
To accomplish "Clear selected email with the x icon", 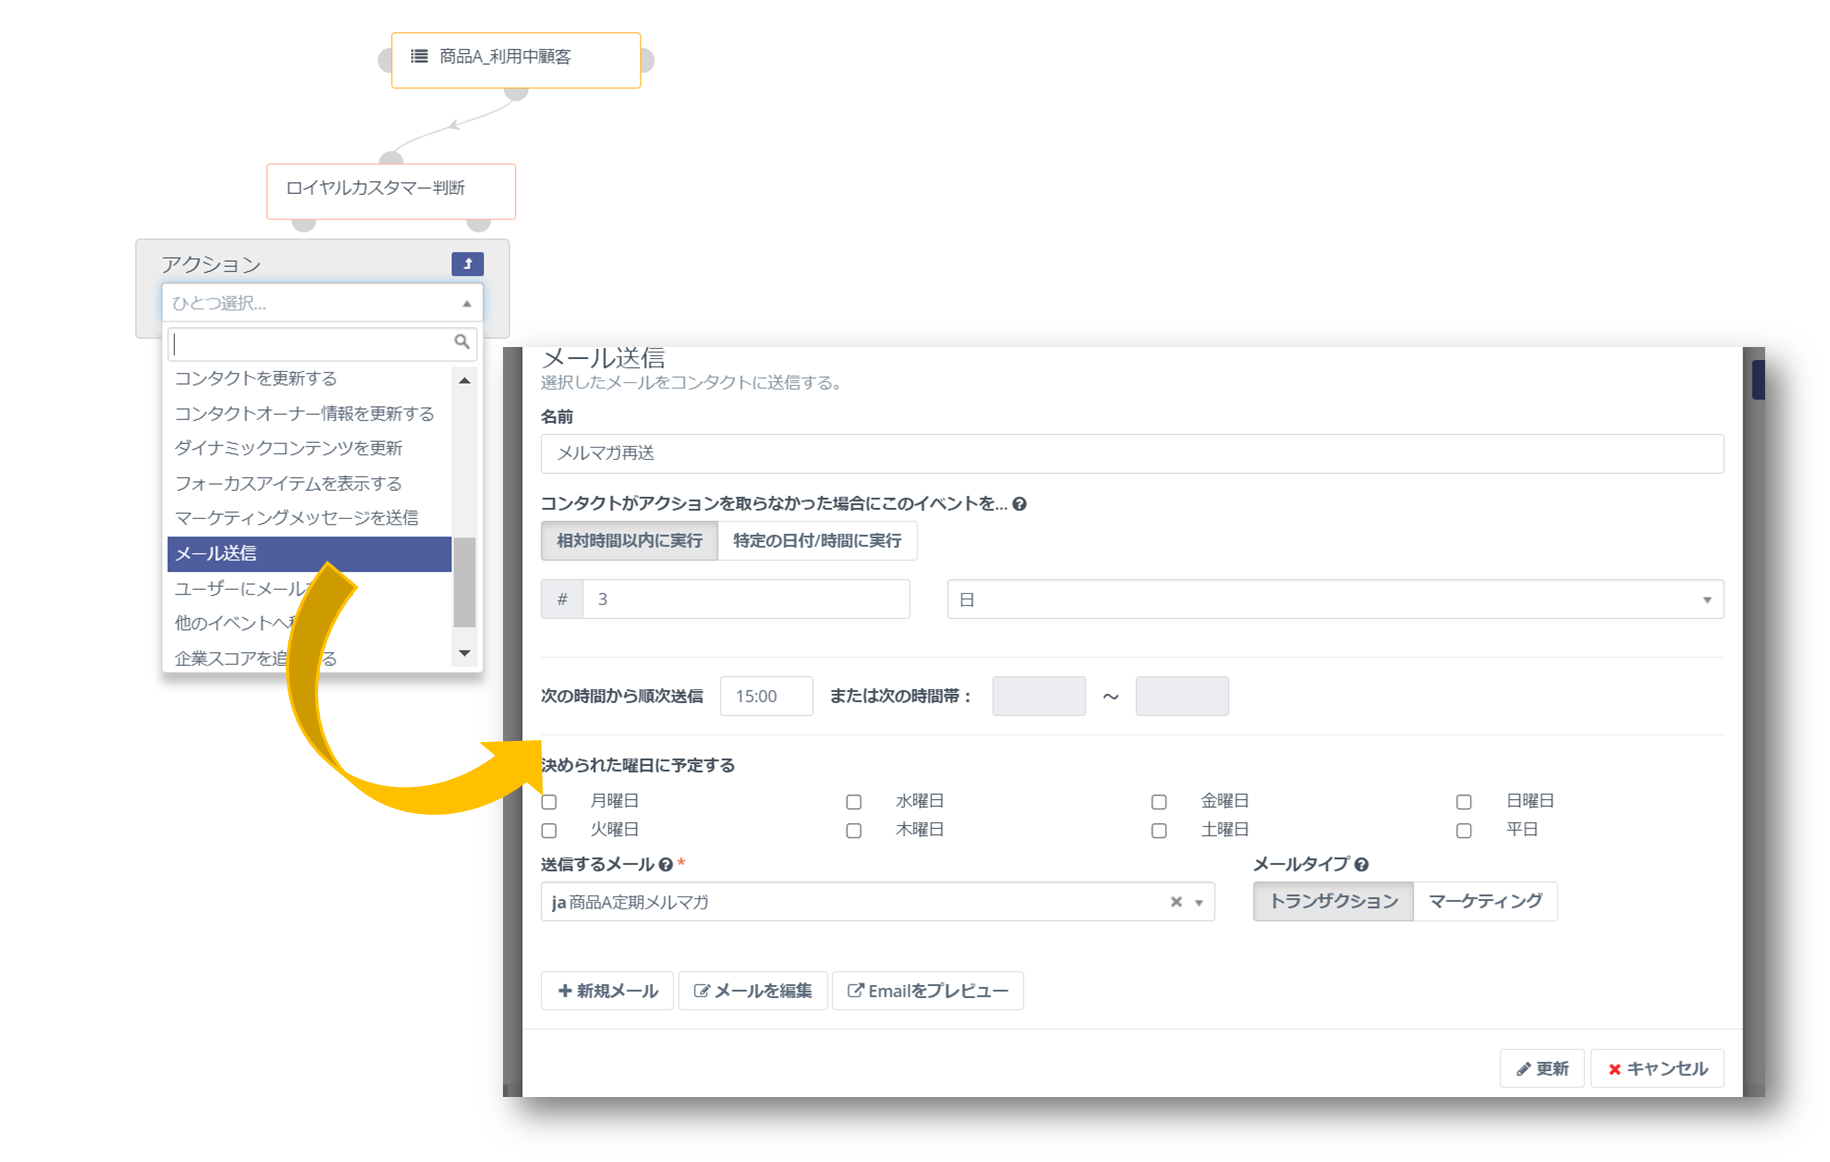I will pyautogui.click(x=1176, y=902).
